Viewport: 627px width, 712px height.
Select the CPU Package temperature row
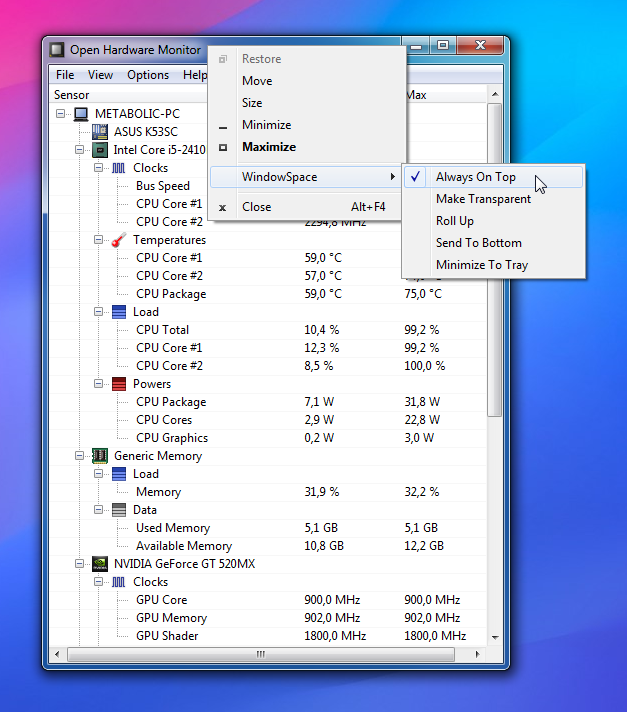171,294
